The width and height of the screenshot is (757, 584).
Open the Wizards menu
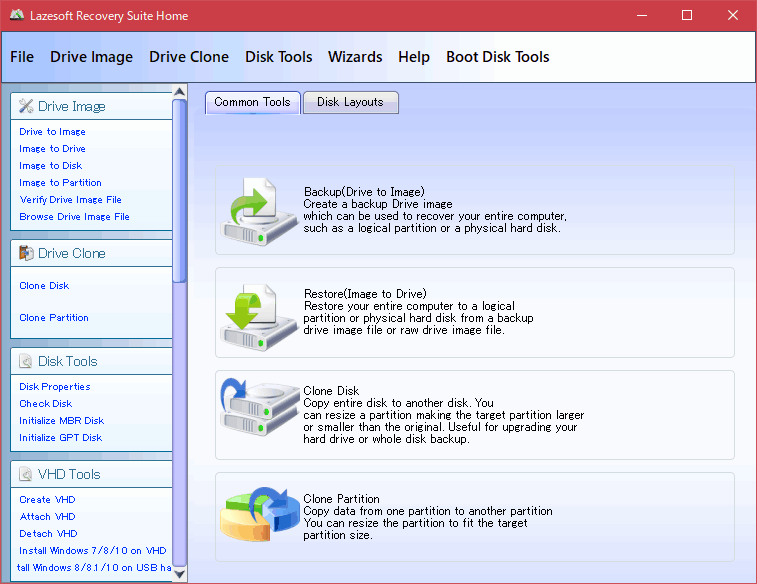[x=355, y=57]
